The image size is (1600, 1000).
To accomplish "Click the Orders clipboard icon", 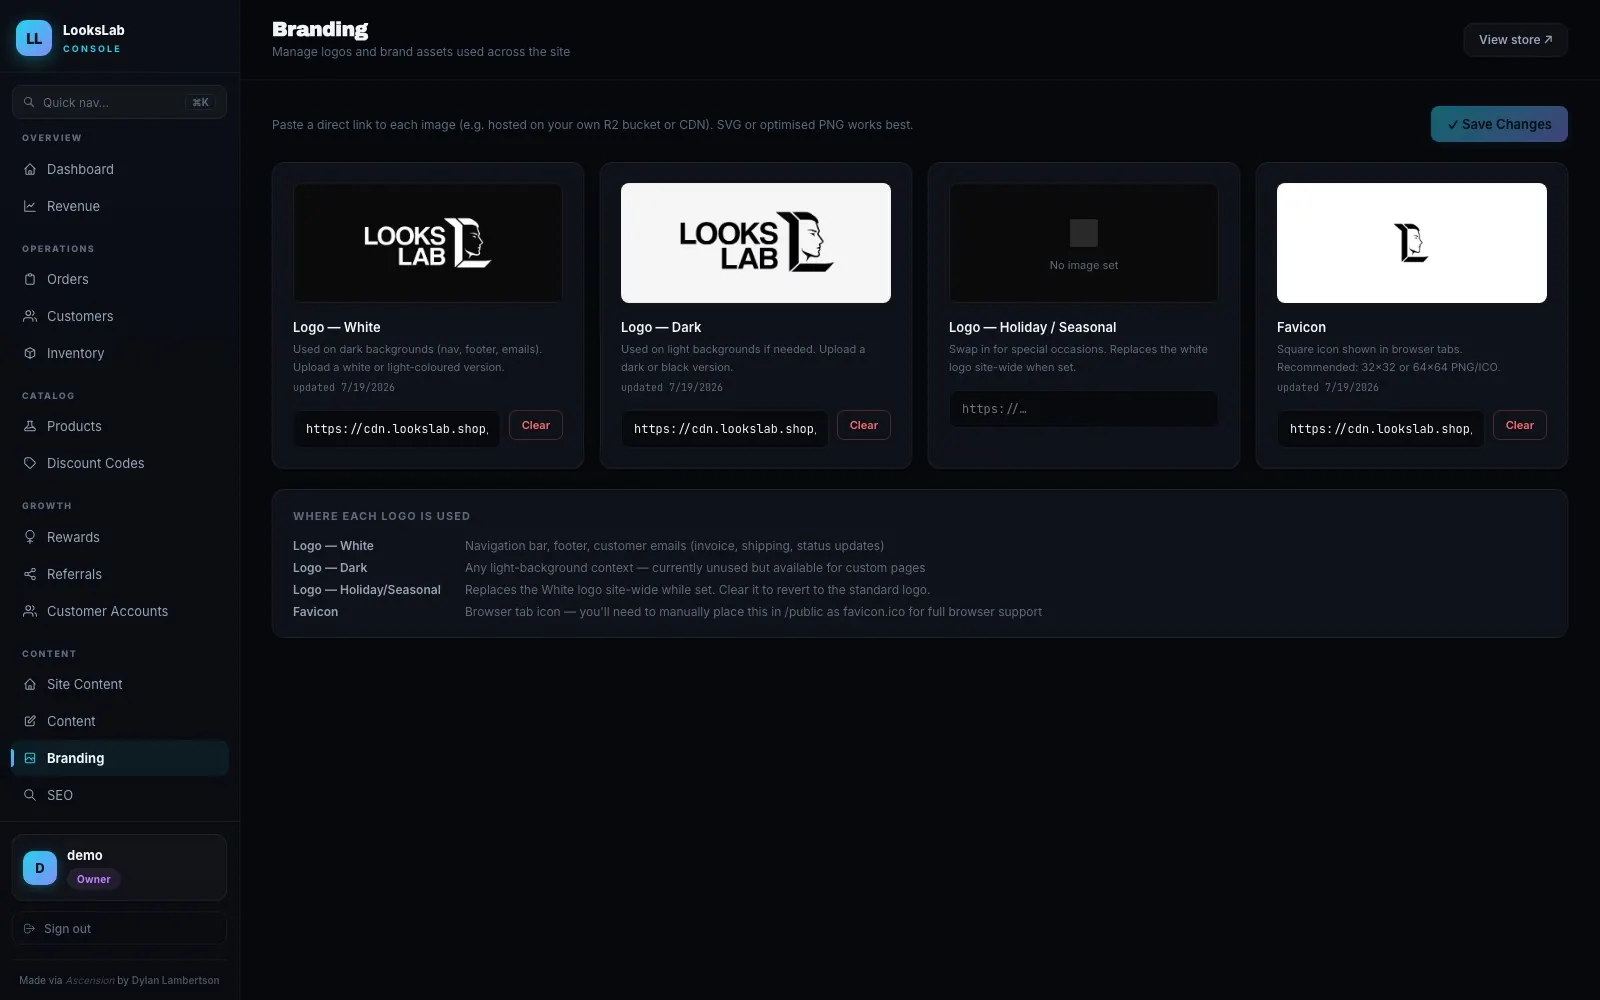I will 30,279.
